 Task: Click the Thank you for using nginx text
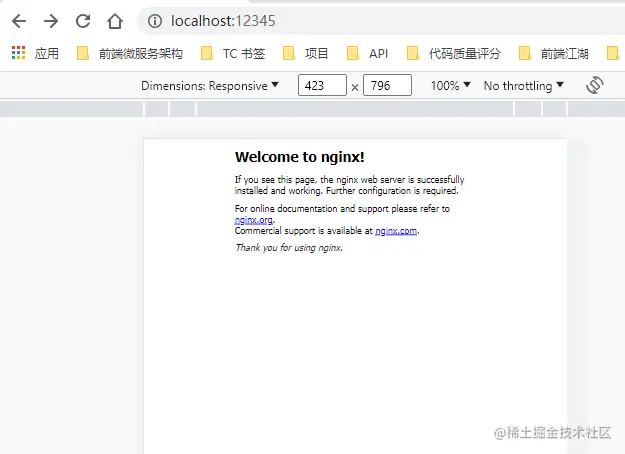[289, 248]
